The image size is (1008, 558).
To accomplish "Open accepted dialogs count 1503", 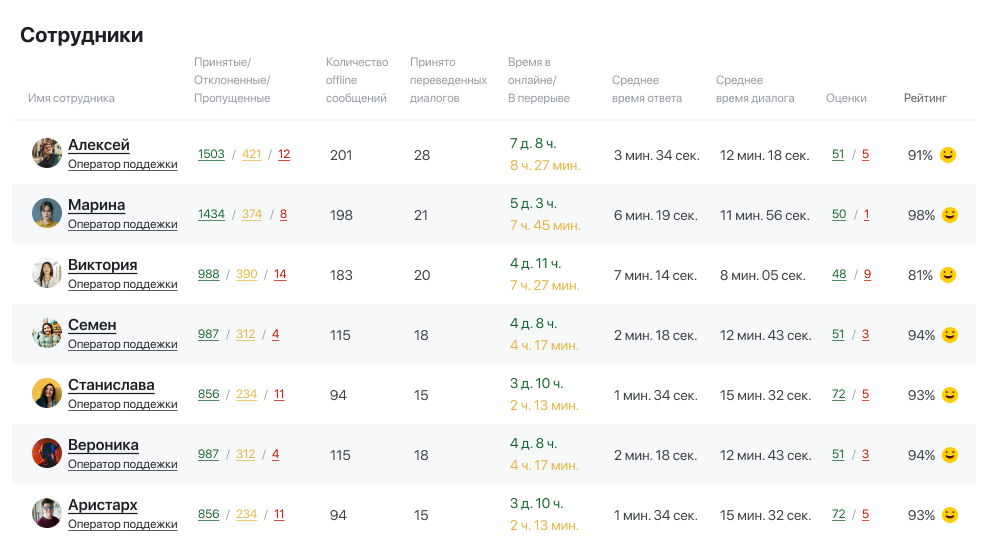I will [211, 154].
